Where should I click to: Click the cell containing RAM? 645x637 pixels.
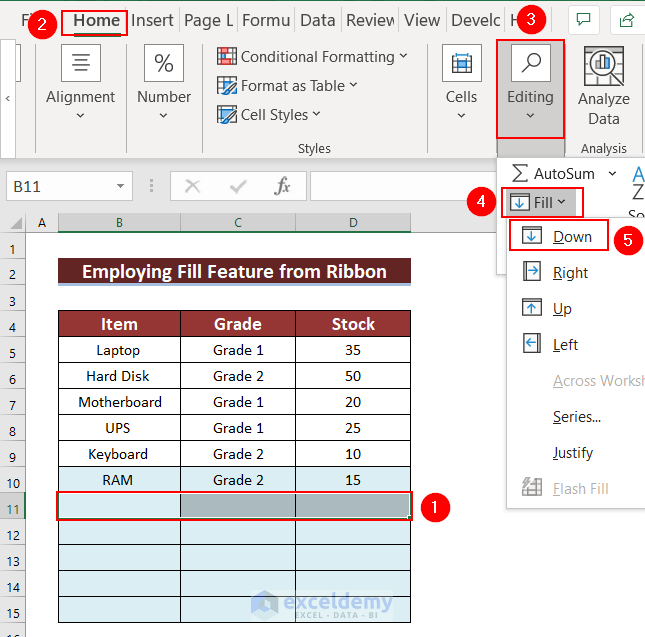tap(119, 479)
